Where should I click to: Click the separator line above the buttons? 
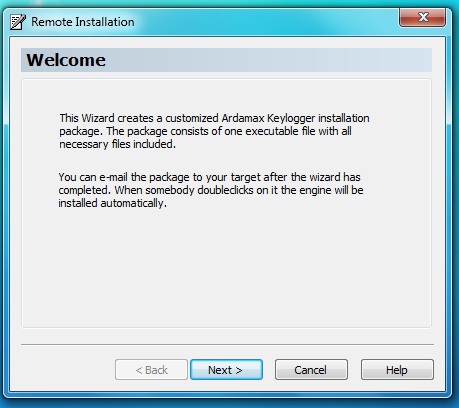[227, 344]
